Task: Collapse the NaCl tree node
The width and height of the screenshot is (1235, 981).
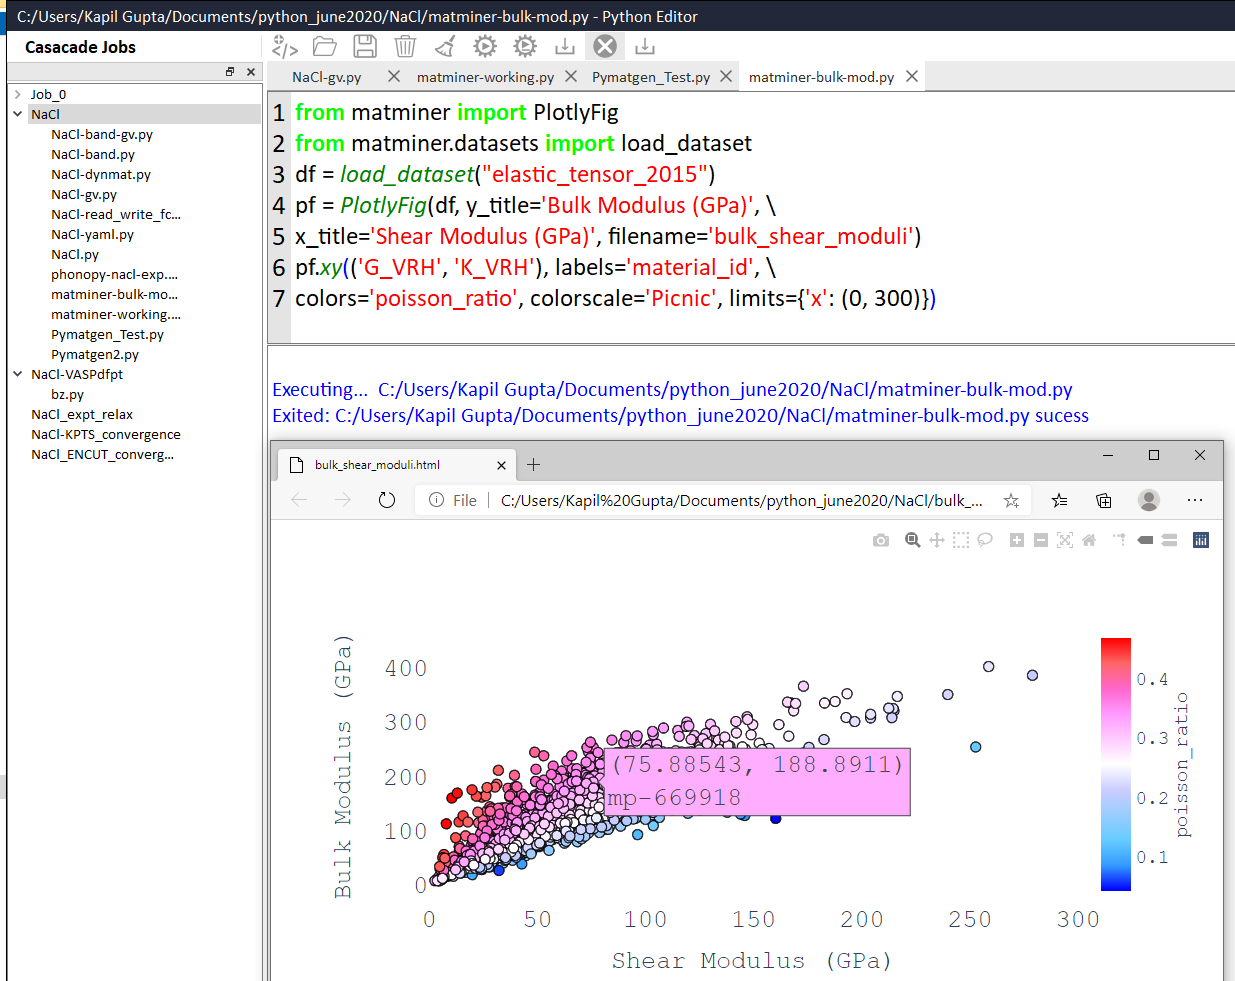Action: click(17, 114)
